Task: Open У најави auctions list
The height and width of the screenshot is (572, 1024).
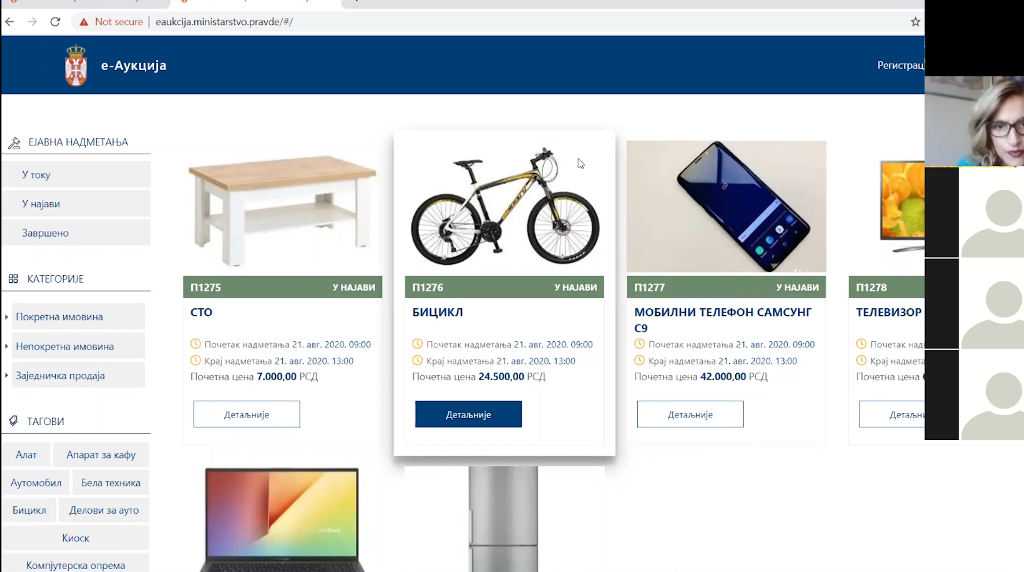Action: [x=76, y=204]
